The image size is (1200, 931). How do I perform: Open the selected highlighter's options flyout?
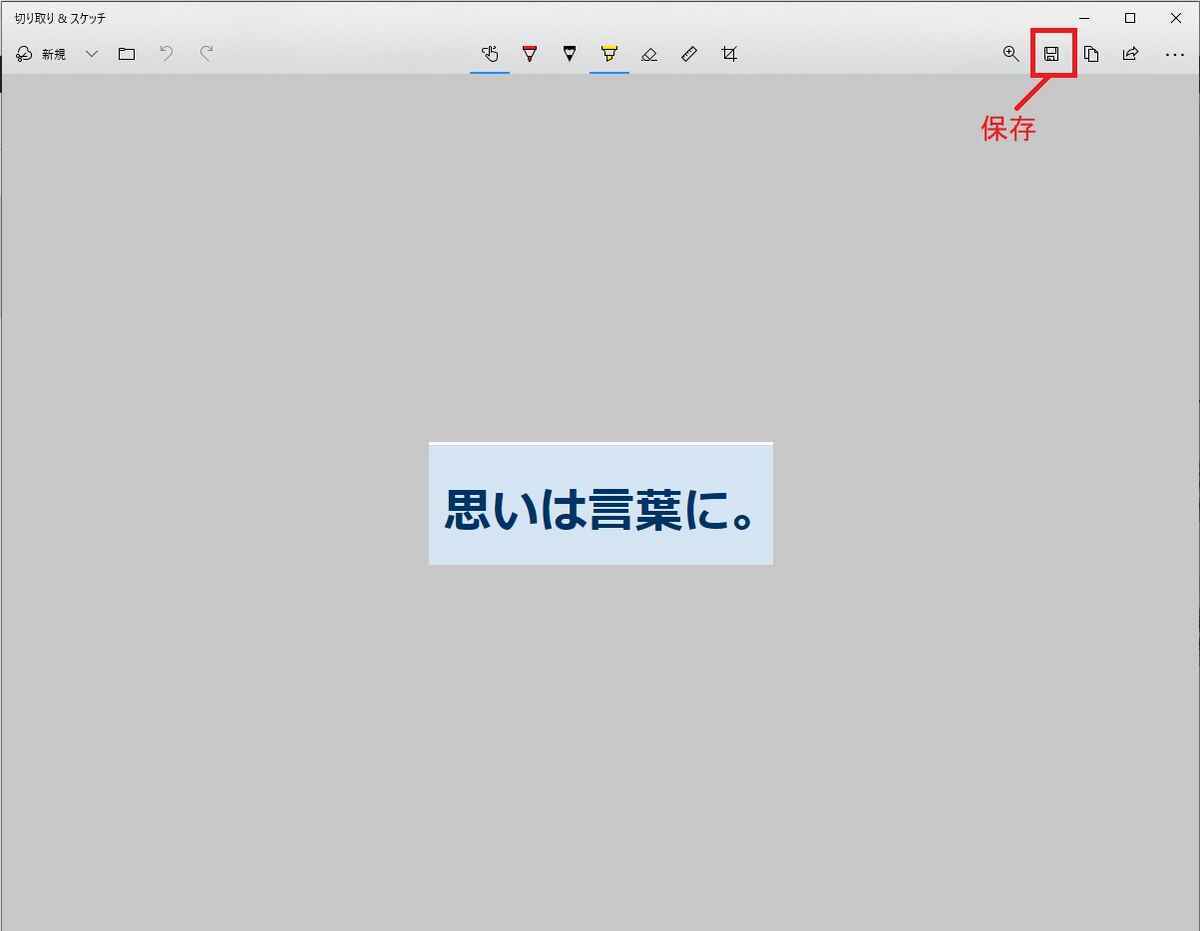tap(609, 54)
